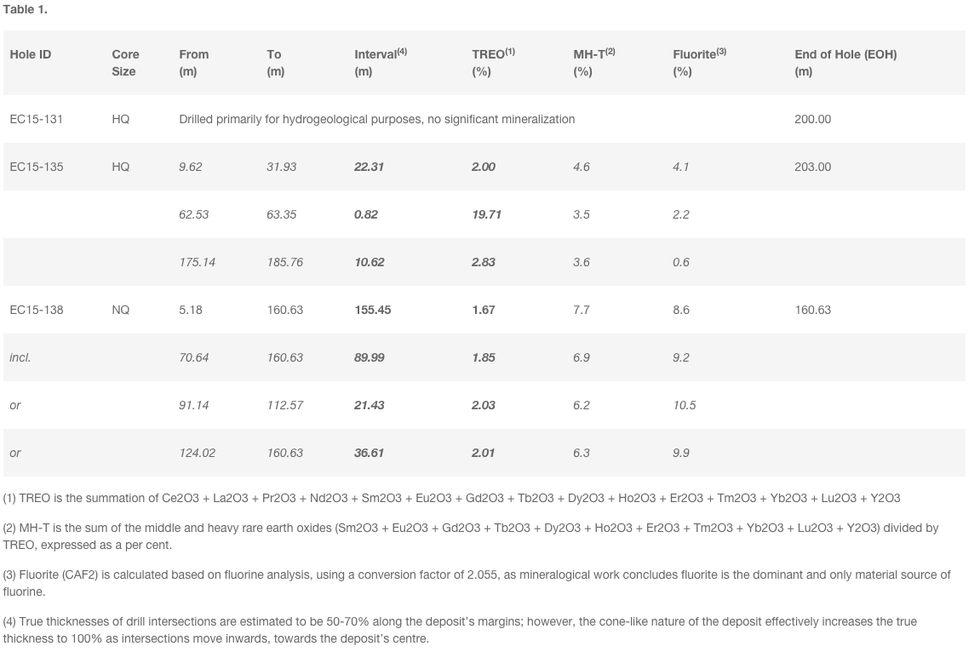Screen dimensions: 980x650
Task: Select the TREO (%) column header
Action: [493, 63]
